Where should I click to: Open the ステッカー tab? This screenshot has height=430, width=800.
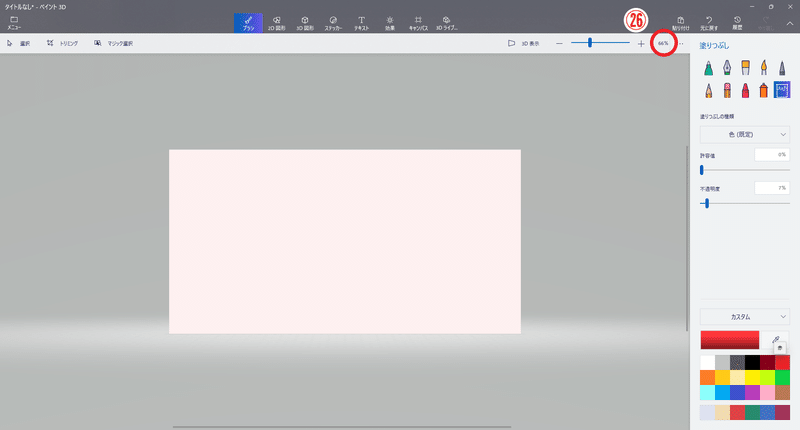click(x=333, y=23)
